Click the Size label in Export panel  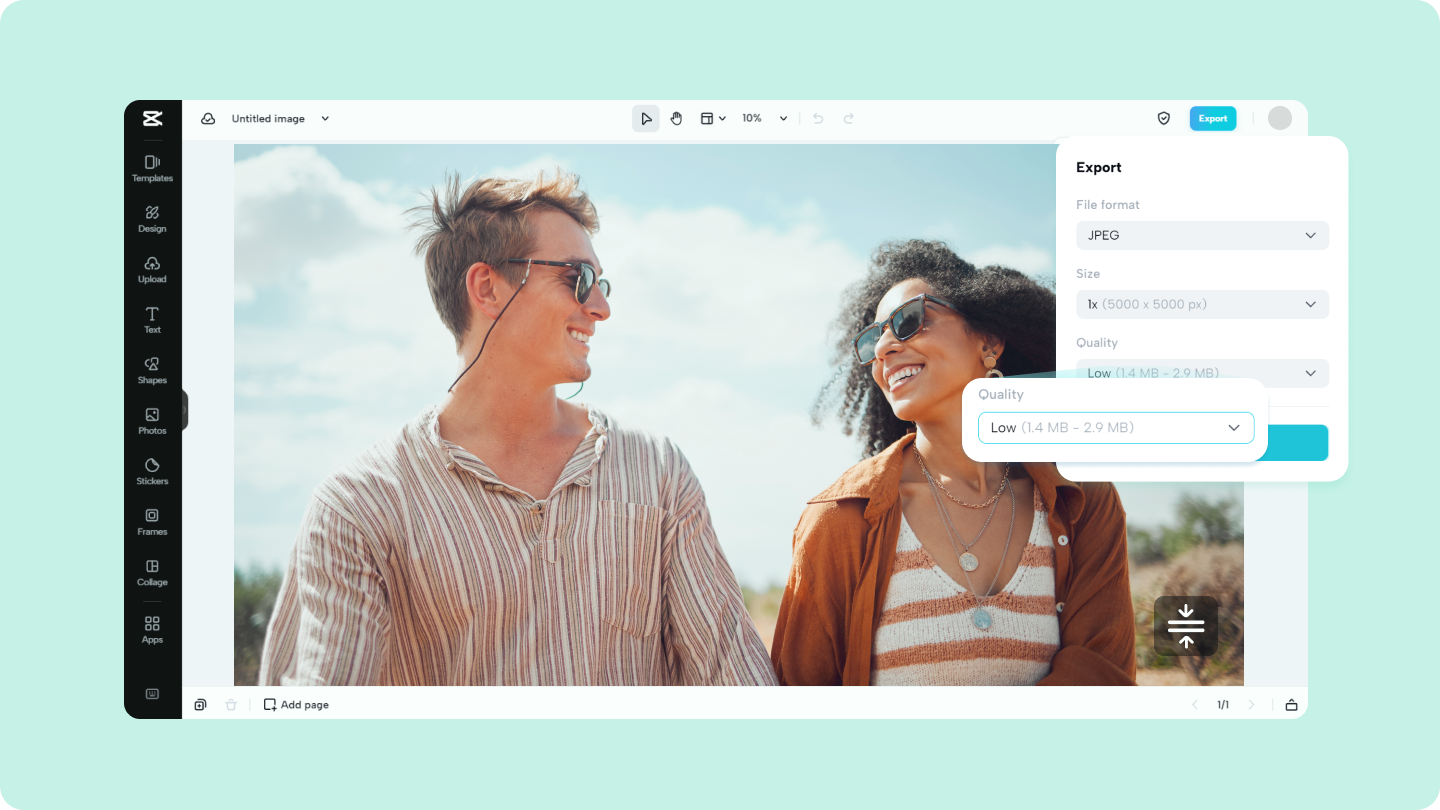(1088, 273)
